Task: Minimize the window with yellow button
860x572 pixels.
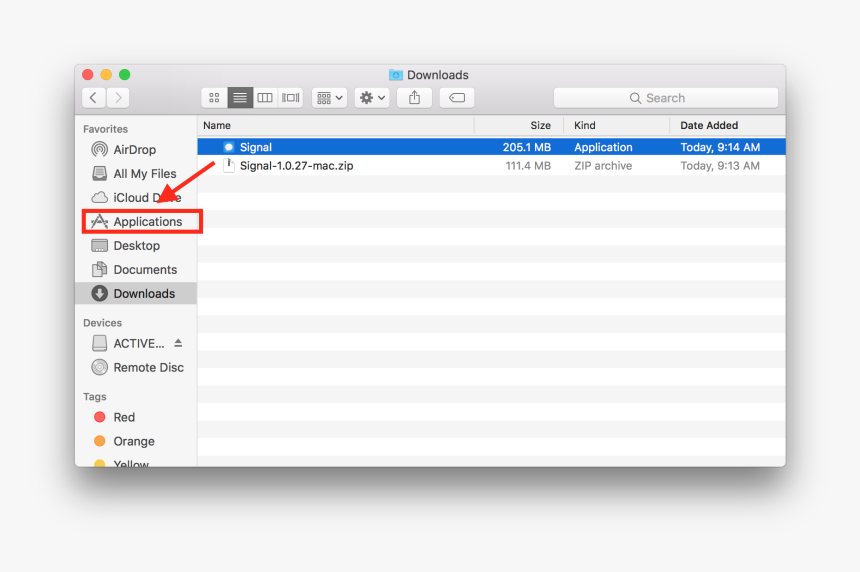Action: 106,75
